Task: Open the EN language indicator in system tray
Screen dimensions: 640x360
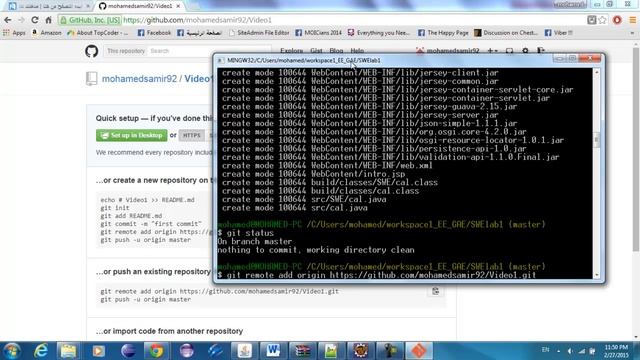Action: click(x=545, y=350)
